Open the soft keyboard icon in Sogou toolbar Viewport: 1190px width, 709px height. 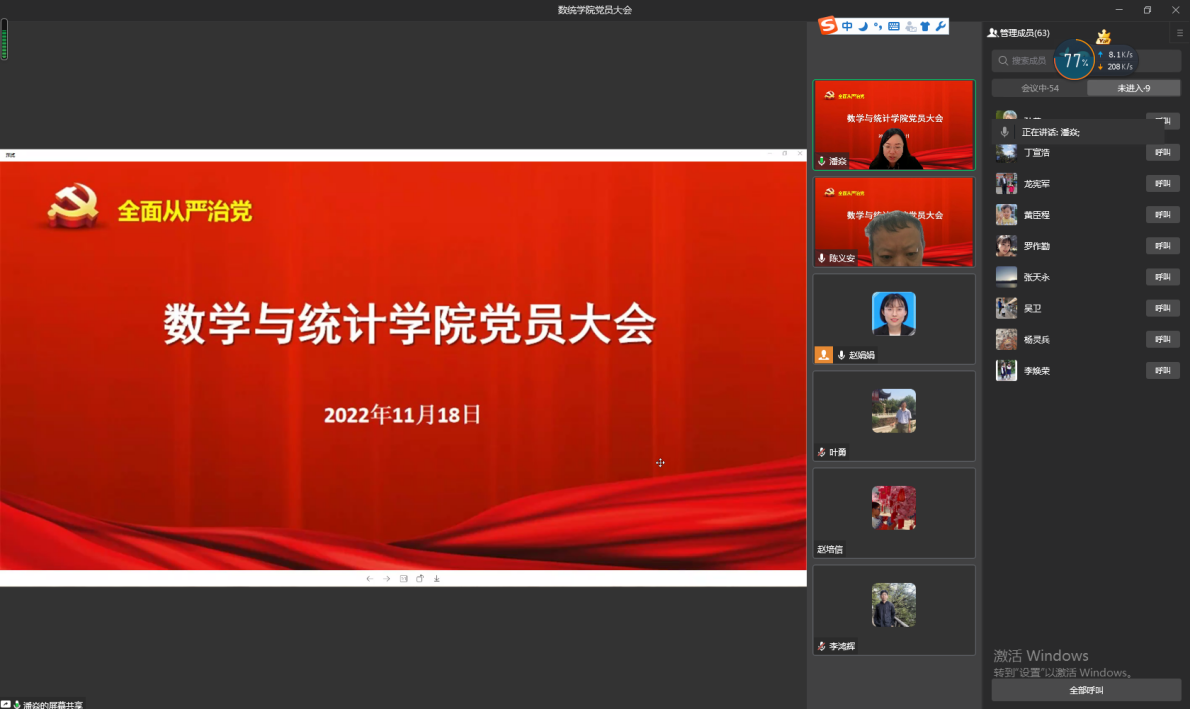(894, 26)
